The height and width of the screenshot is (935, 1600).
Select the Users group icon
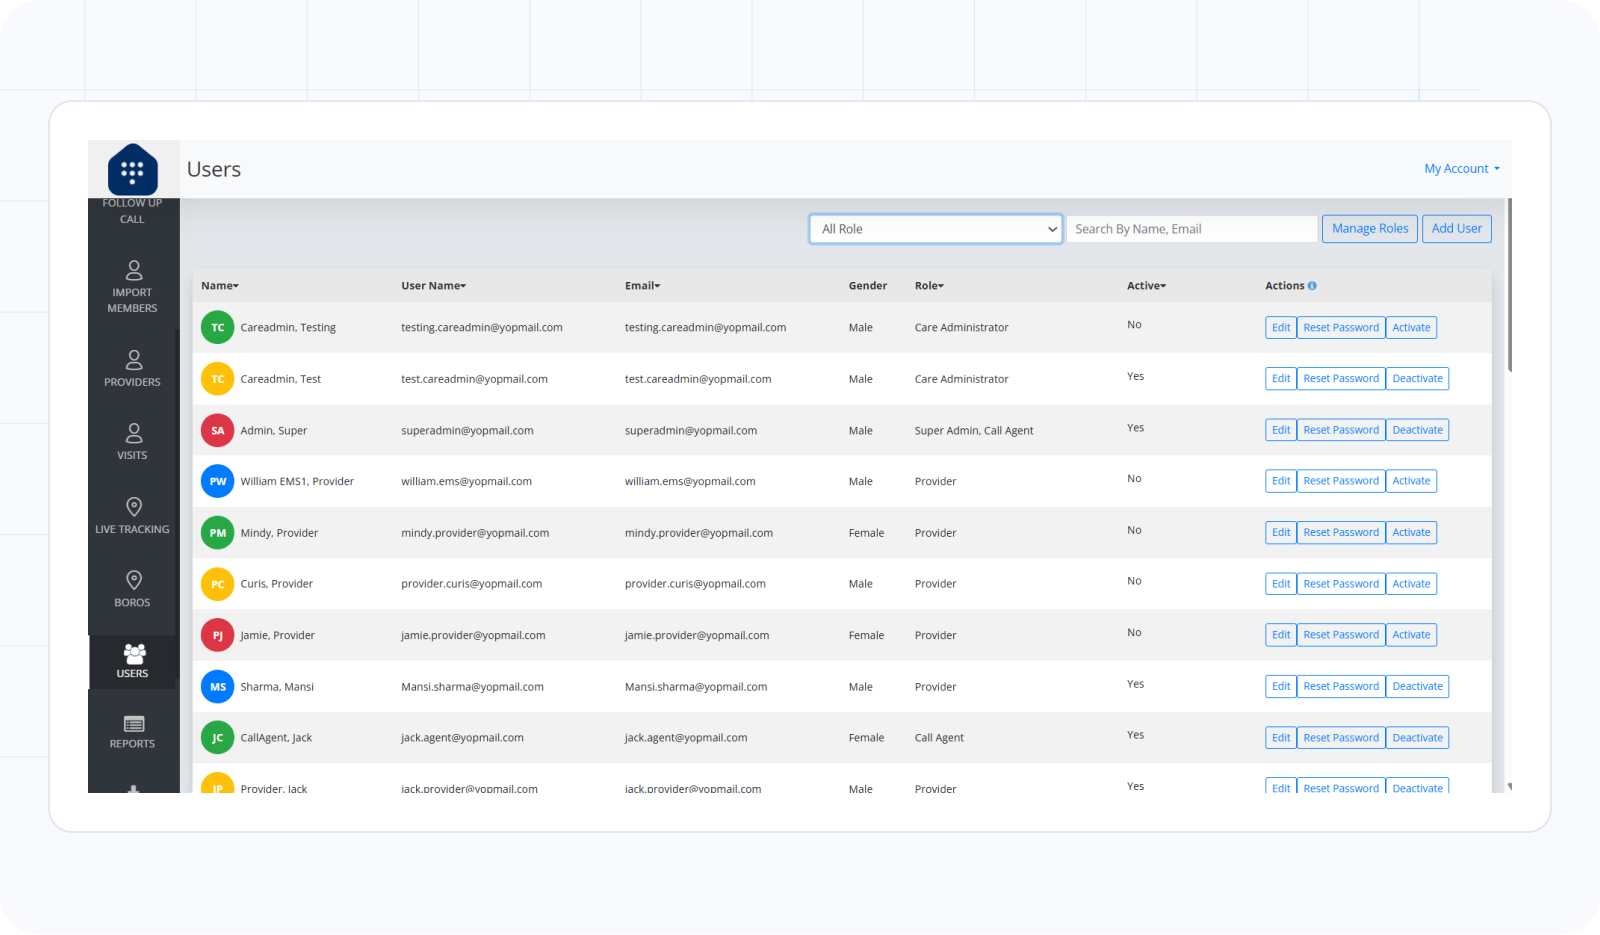(x=134, y=654)
